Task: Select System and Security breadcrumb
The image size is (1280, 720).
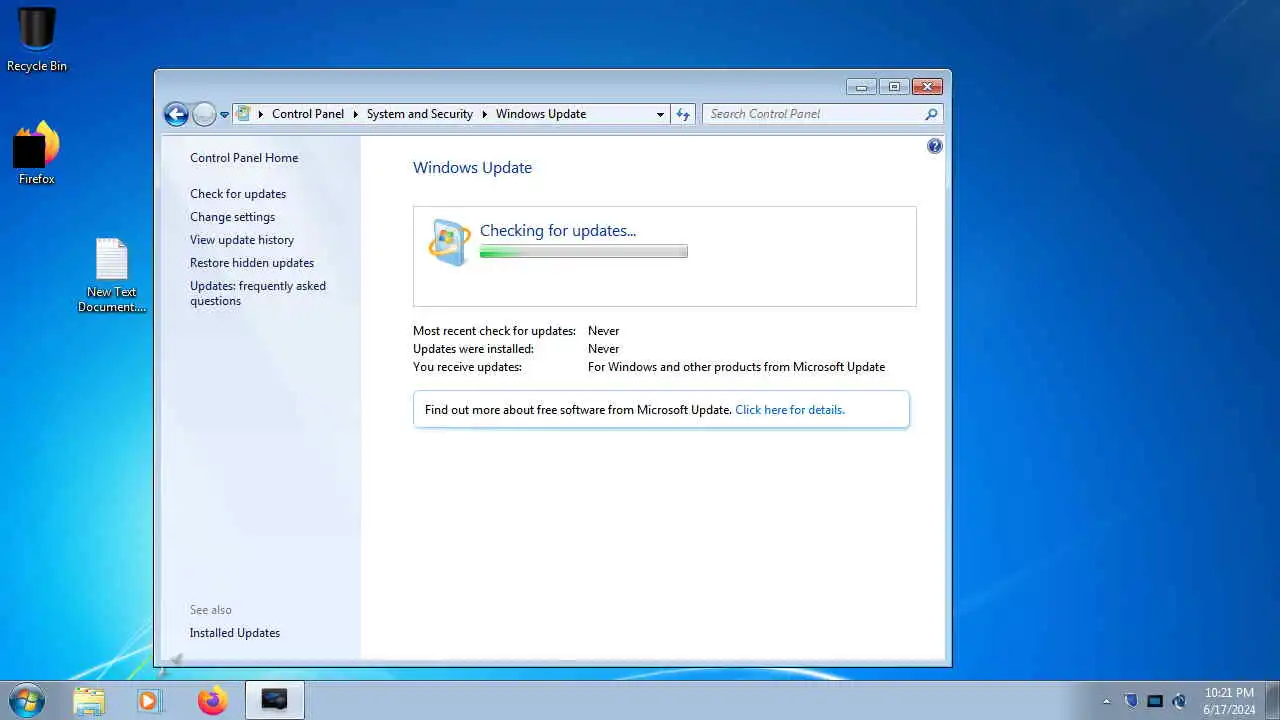Action: coord(420,114)
